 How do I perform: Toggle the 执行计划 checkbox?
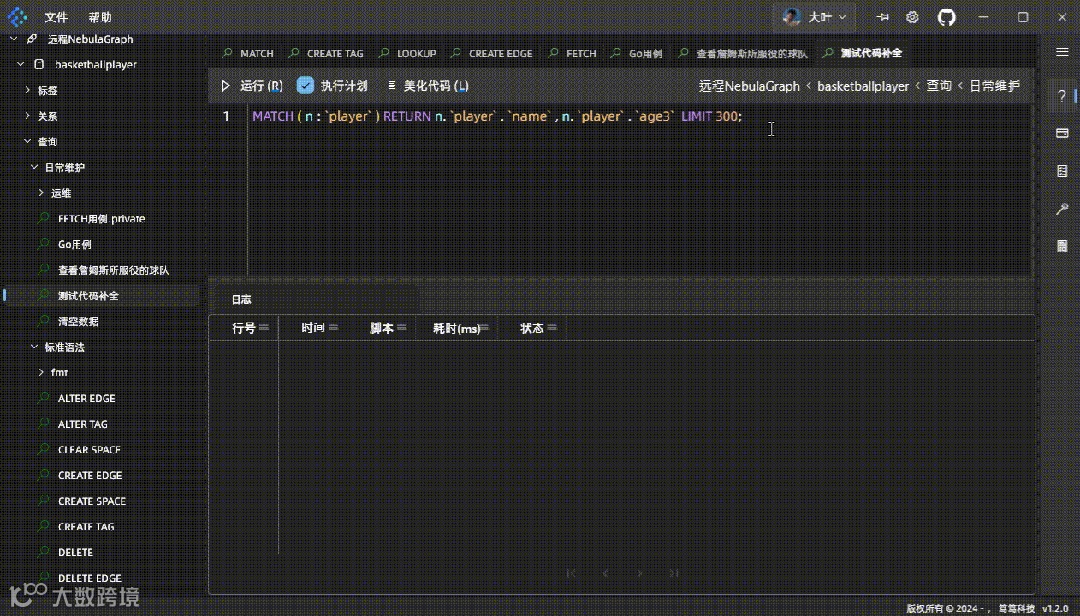tap(306, 86)
